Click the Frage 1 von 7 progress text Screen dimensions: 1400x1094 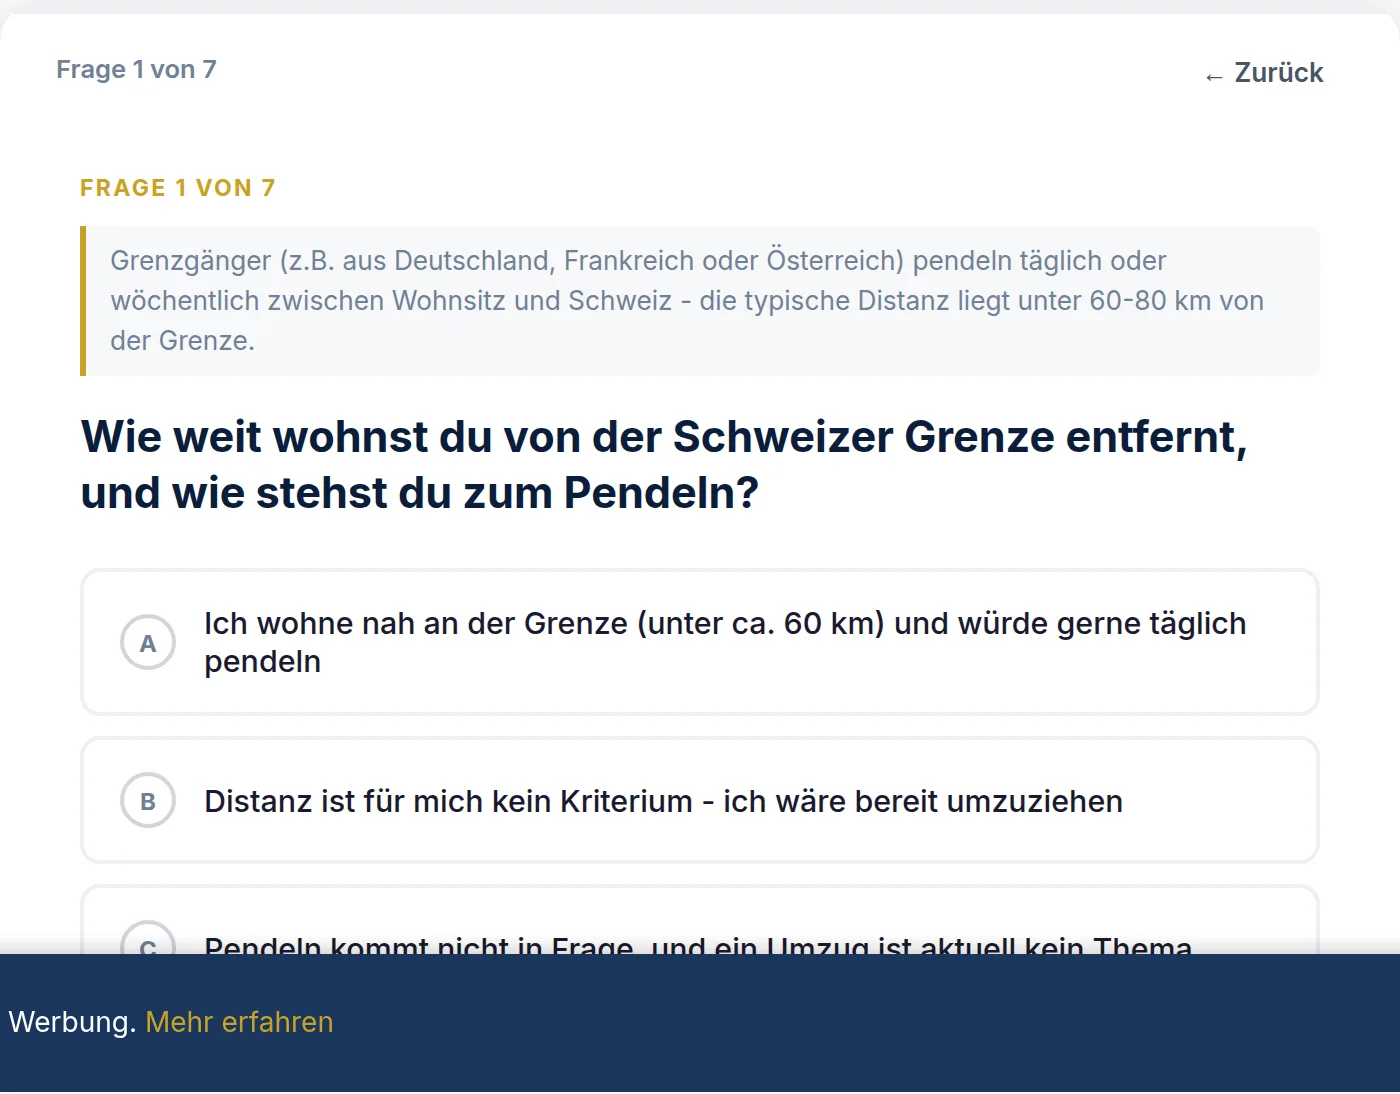pos(136,69)
